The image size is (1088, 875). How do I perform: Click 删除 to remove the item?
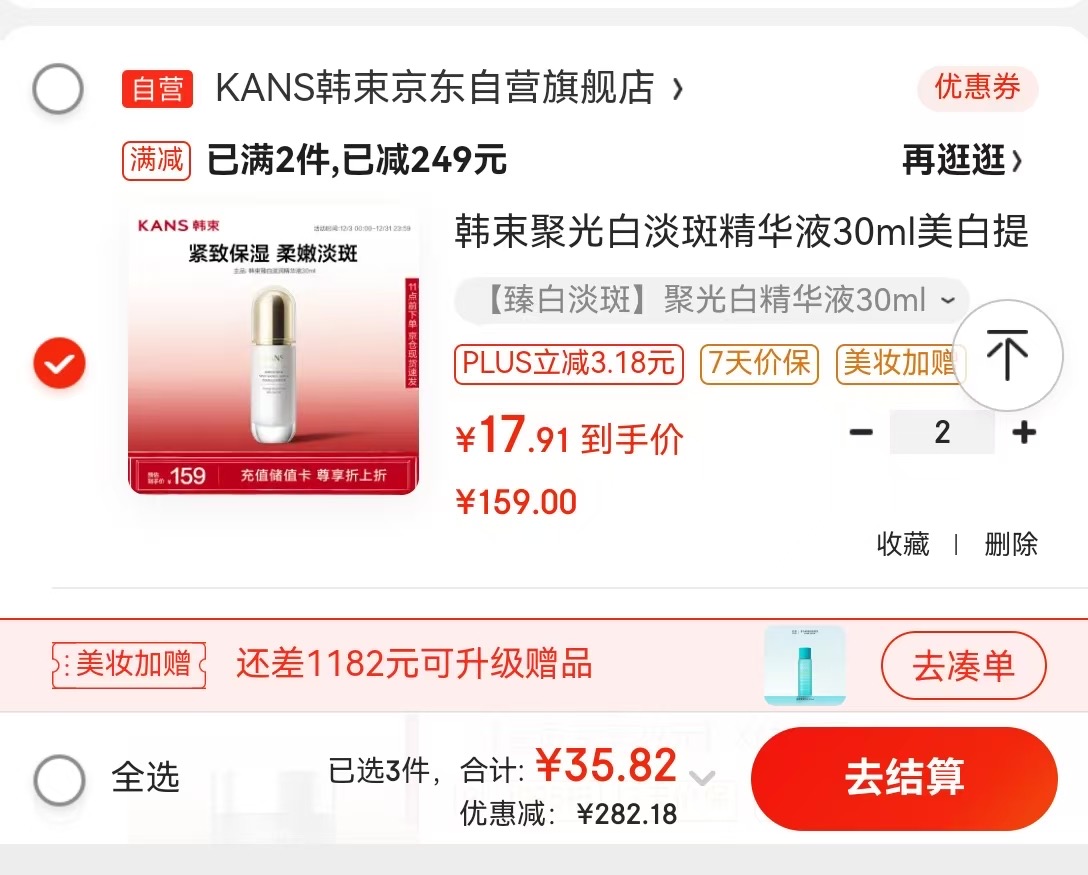tap(1011, 544)
